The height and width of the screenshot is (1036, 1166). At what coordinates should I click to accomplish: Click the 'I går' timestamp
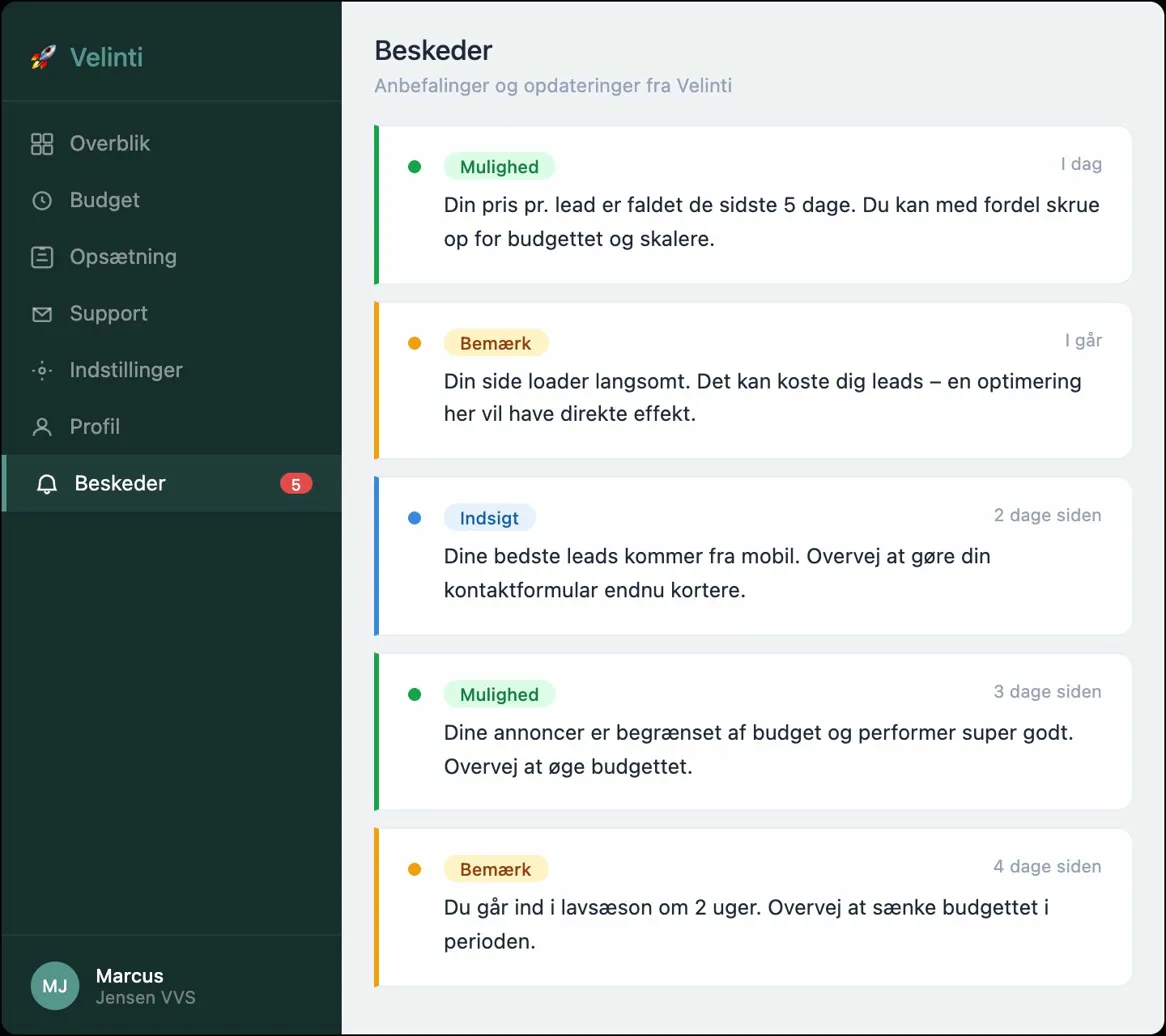[1083, 340]
